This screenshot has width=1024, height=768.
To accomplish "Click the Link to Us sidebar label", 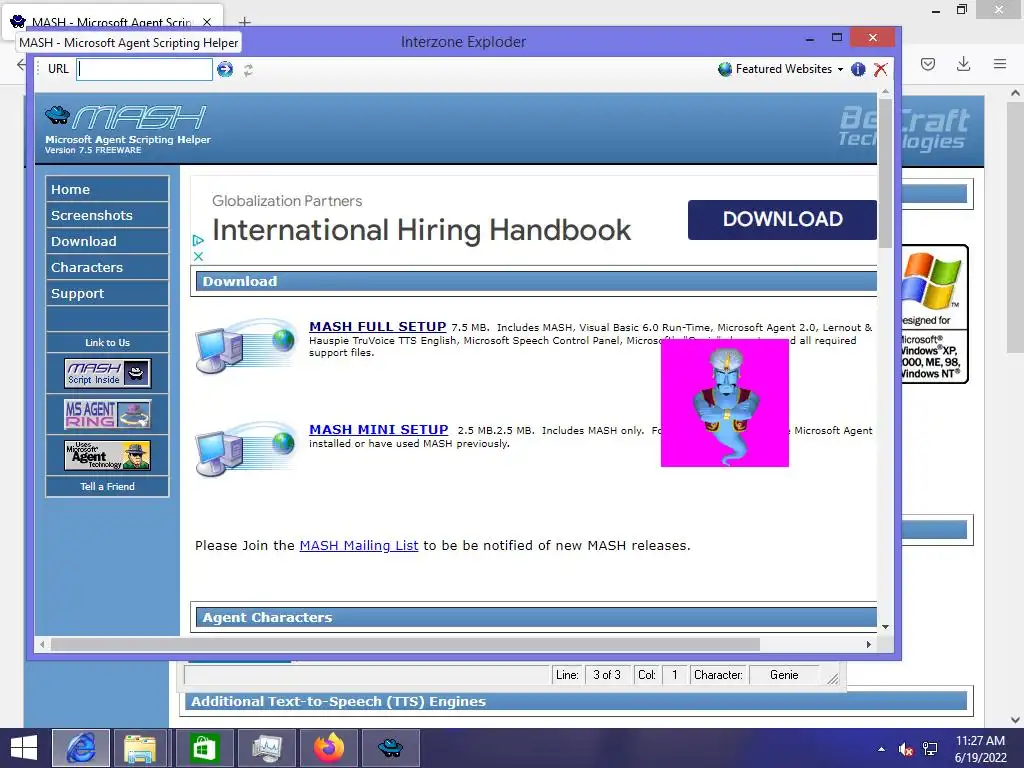I will tap(107, 342).
